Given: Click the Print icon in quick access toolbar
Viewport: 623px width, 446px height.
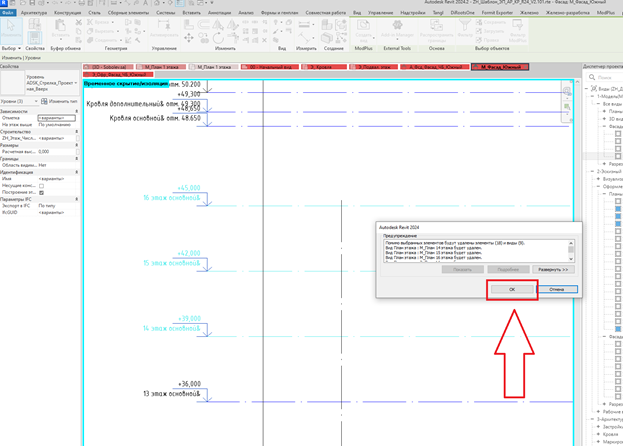Looking at the screenshot, I should tap(81, 3).
